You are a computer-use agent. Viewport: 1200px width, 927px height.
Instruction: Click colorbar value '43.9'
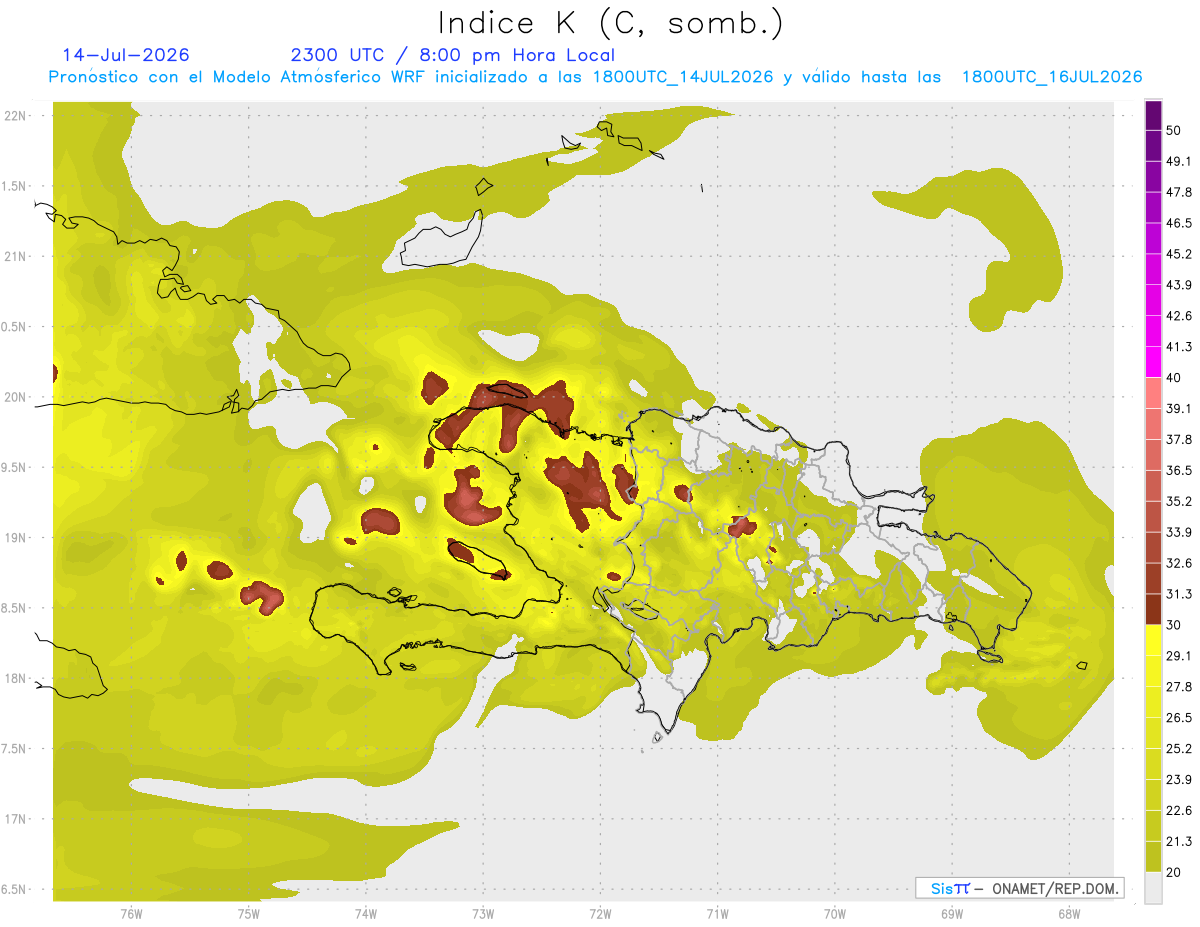(x=1179, y=285)
